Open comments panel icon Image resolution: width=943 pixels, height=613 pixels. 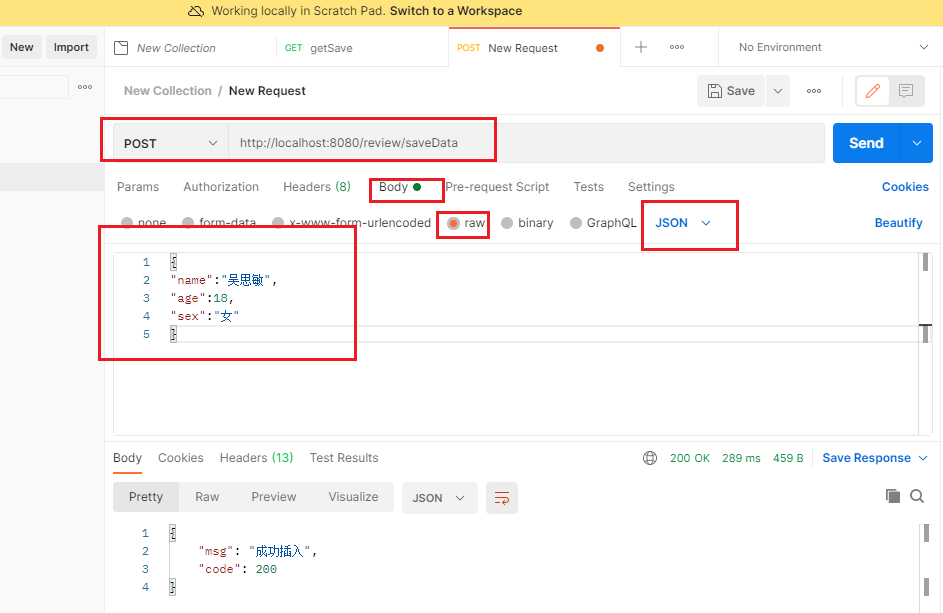[906, 91]
